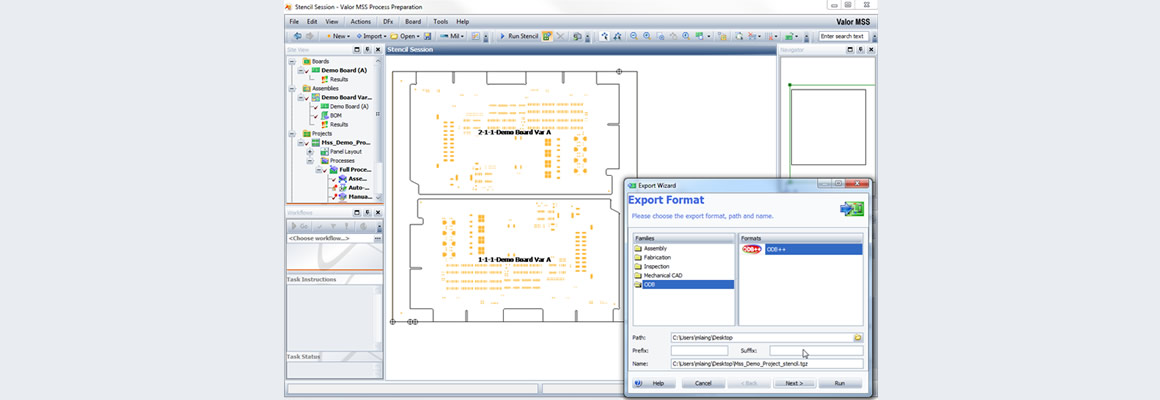
Task: Open the Mil units dropdown
Action: click(x=453, y=35)
